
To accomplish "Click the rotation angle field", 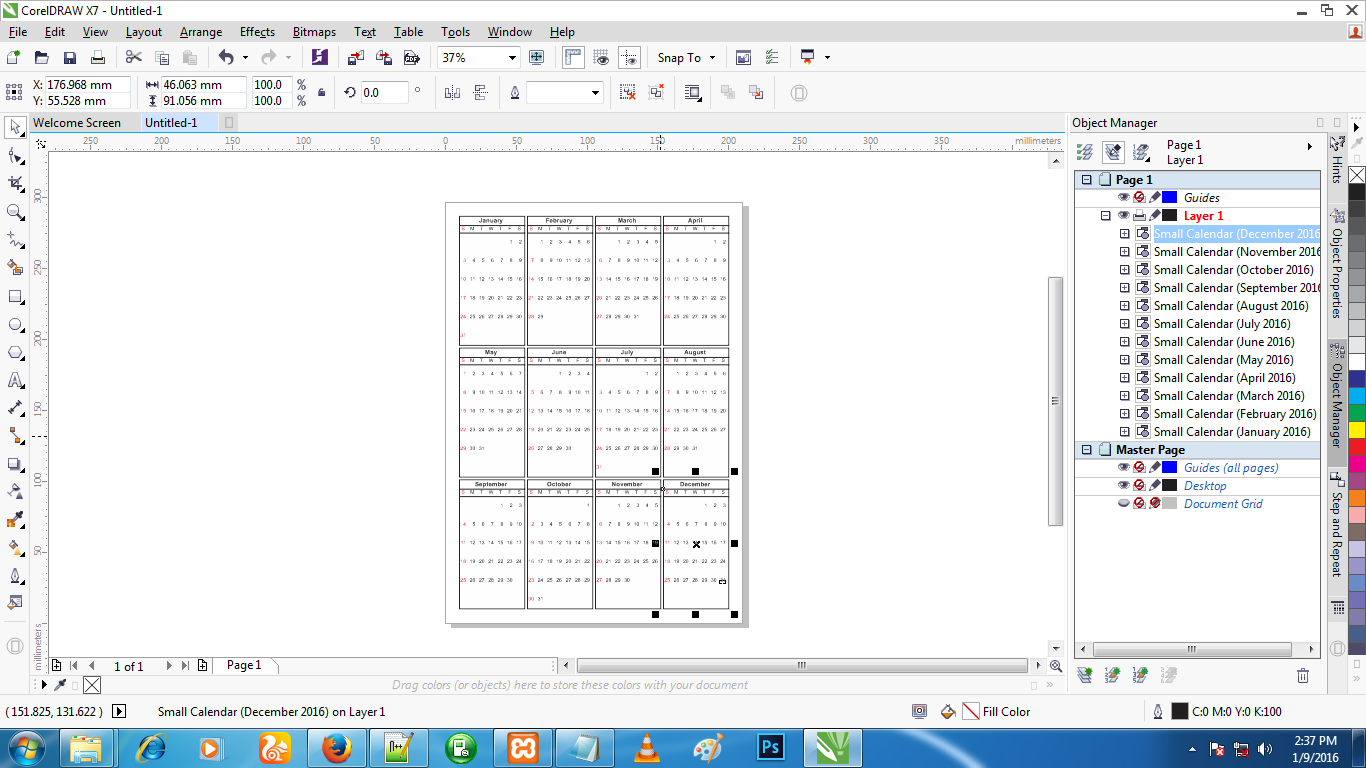I will 384,93.
